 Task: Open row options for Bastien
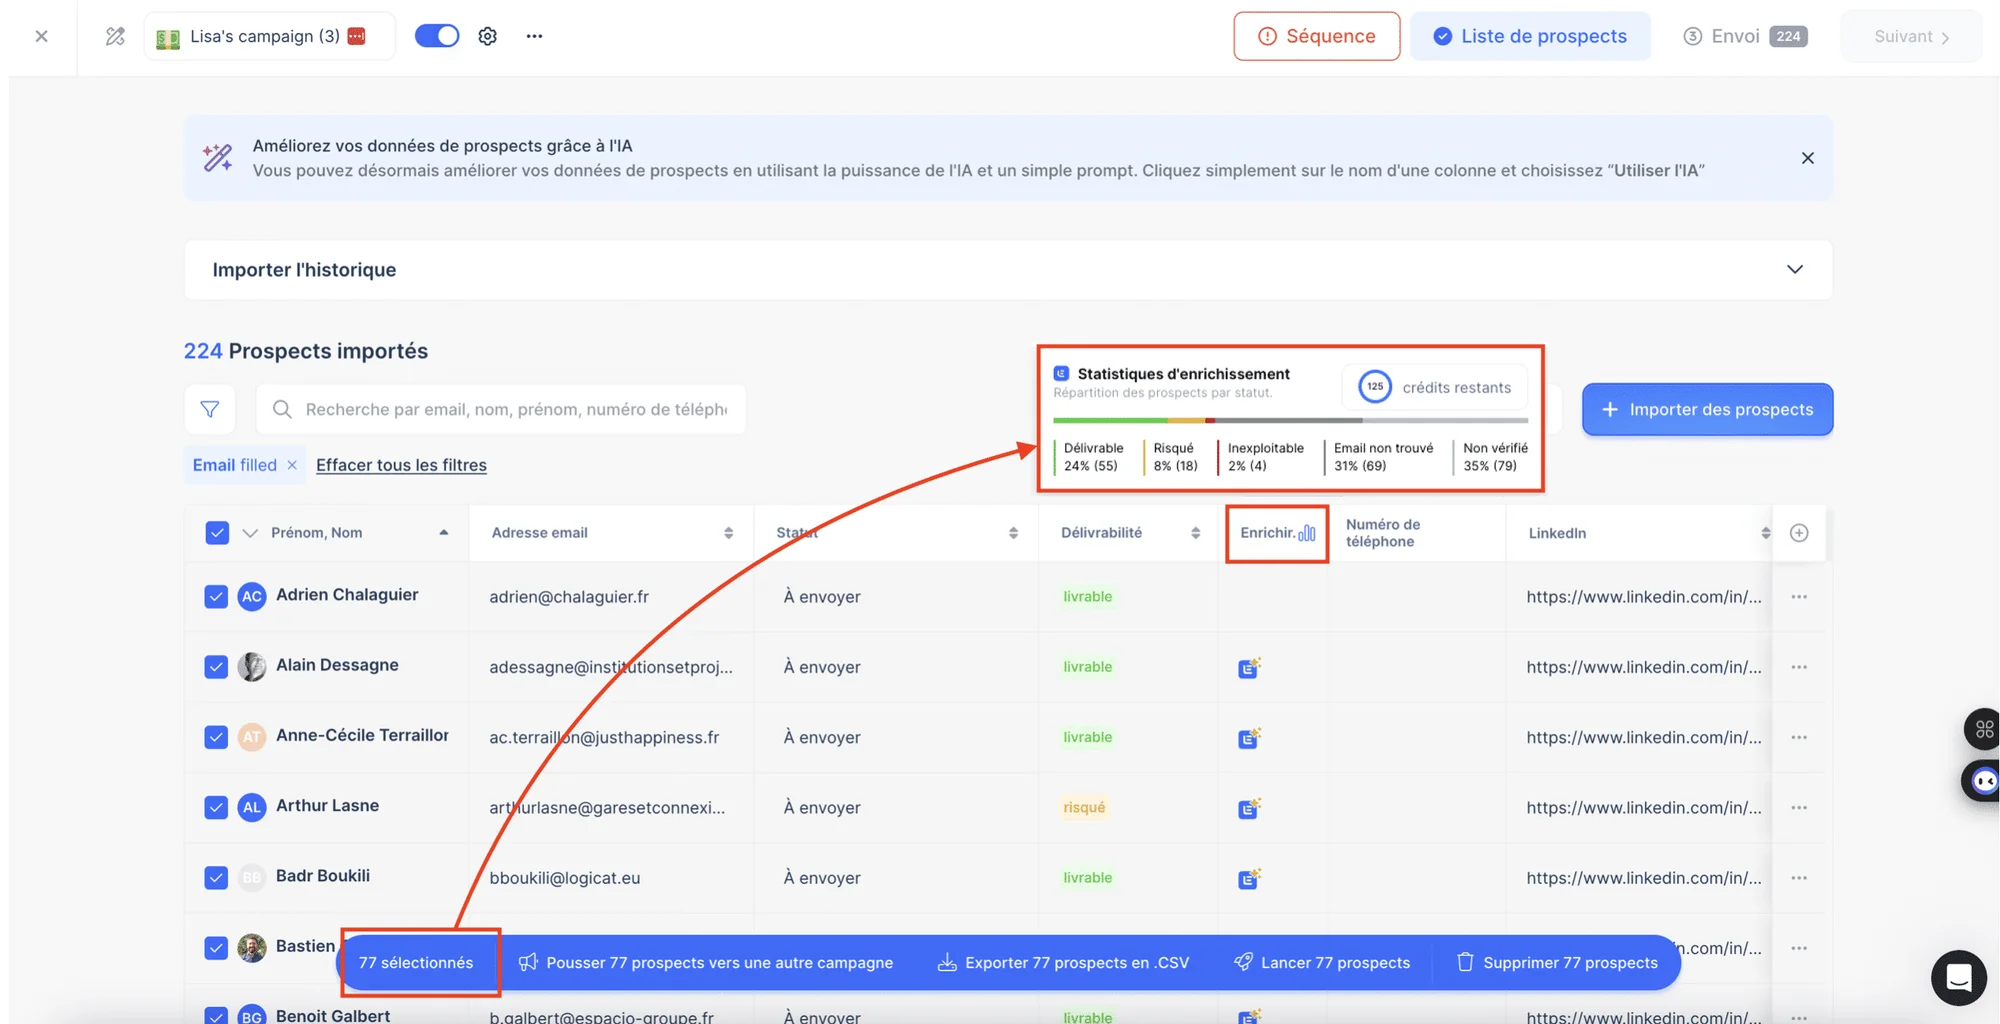(1799, 948)
